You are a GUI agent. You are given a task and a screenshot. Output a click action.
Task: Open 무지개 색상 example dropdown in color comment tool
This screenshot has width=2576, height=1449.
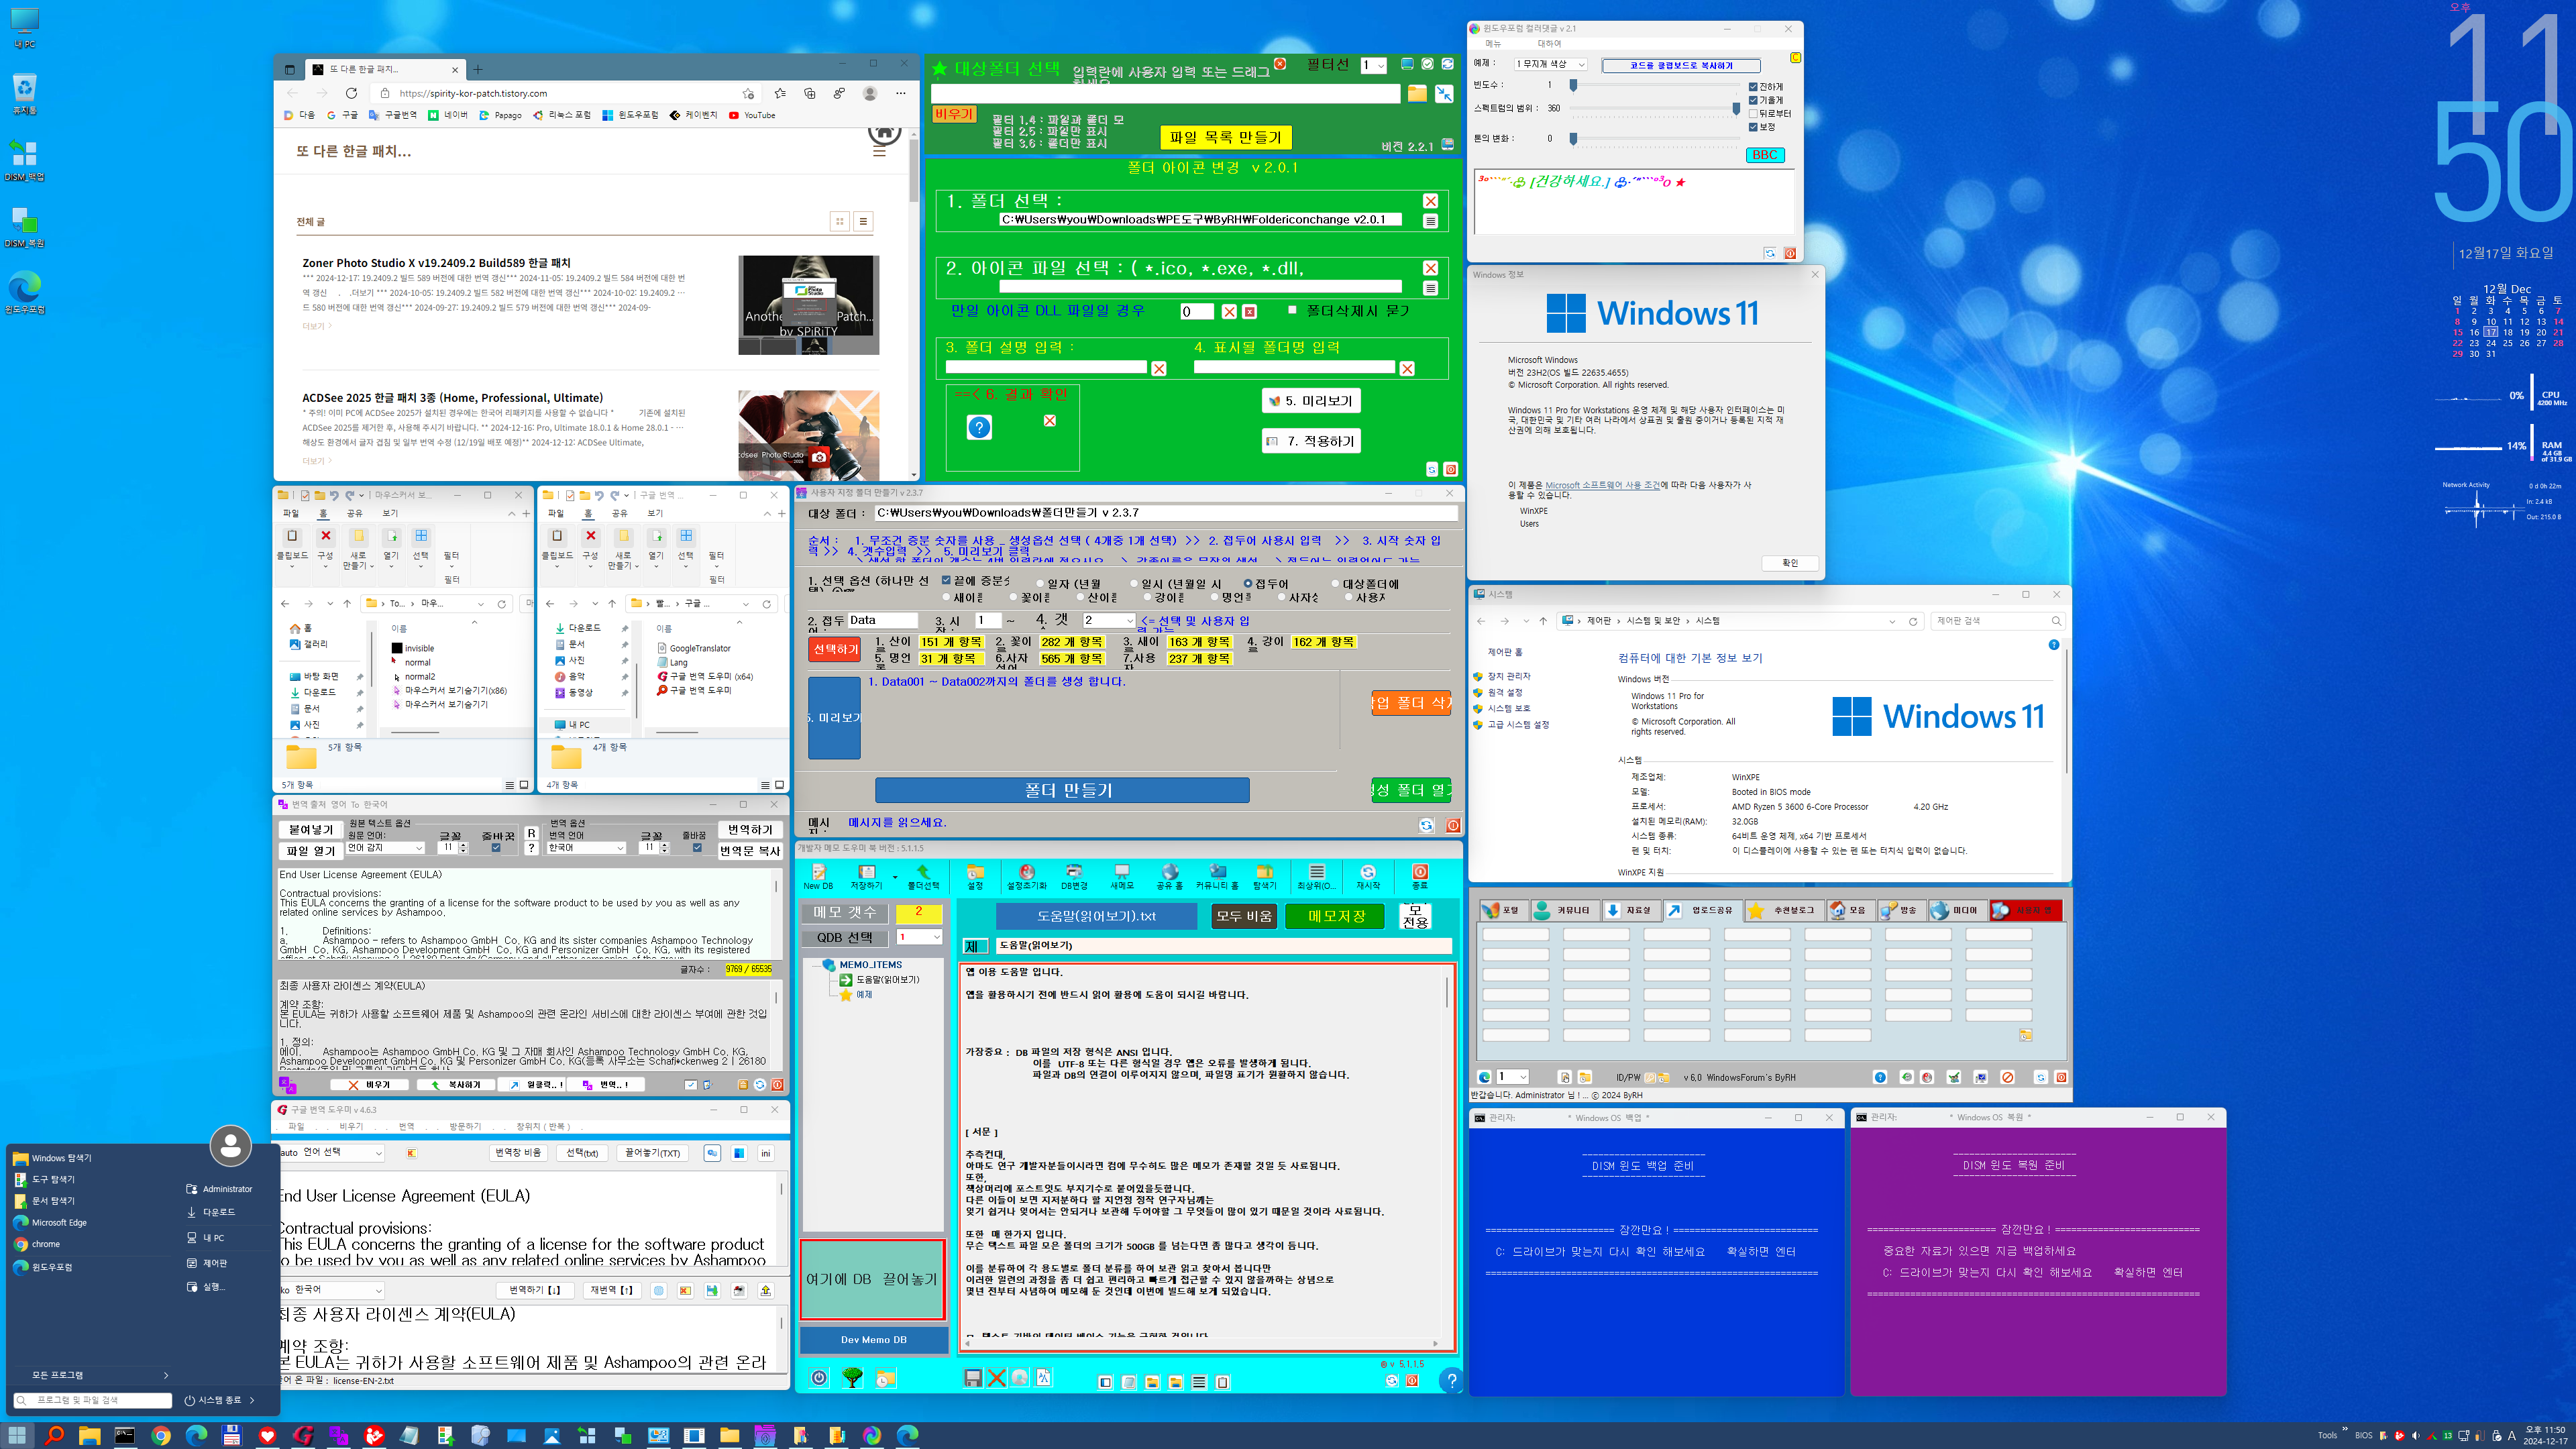pos(1550,64)
